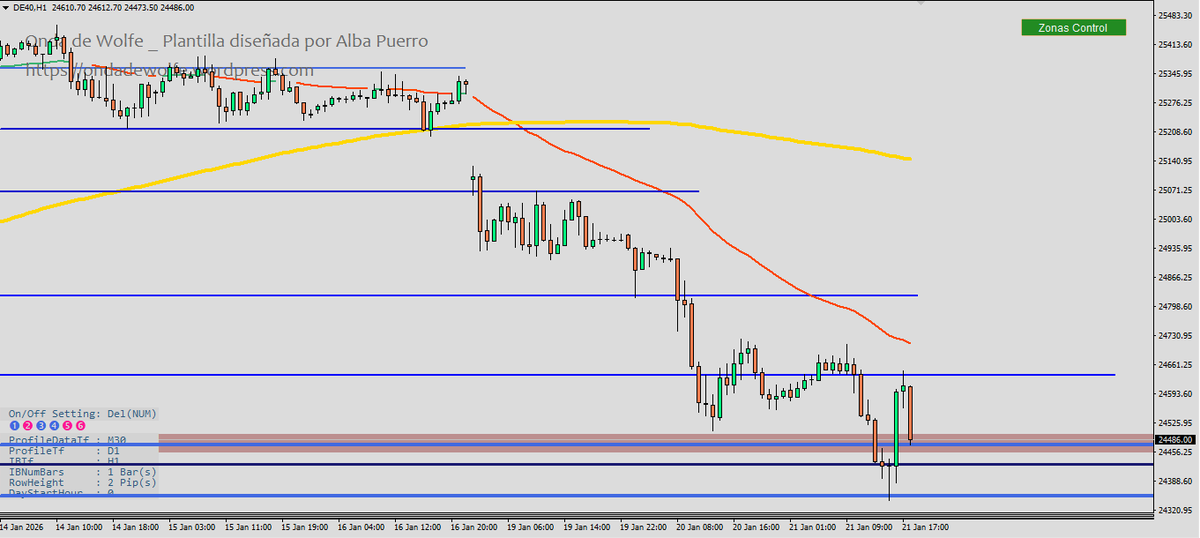1200x538 pixels.
Task: Click the 21 Jan 09:00 time label
Action: pyautogui.click(x=869, y=525)
